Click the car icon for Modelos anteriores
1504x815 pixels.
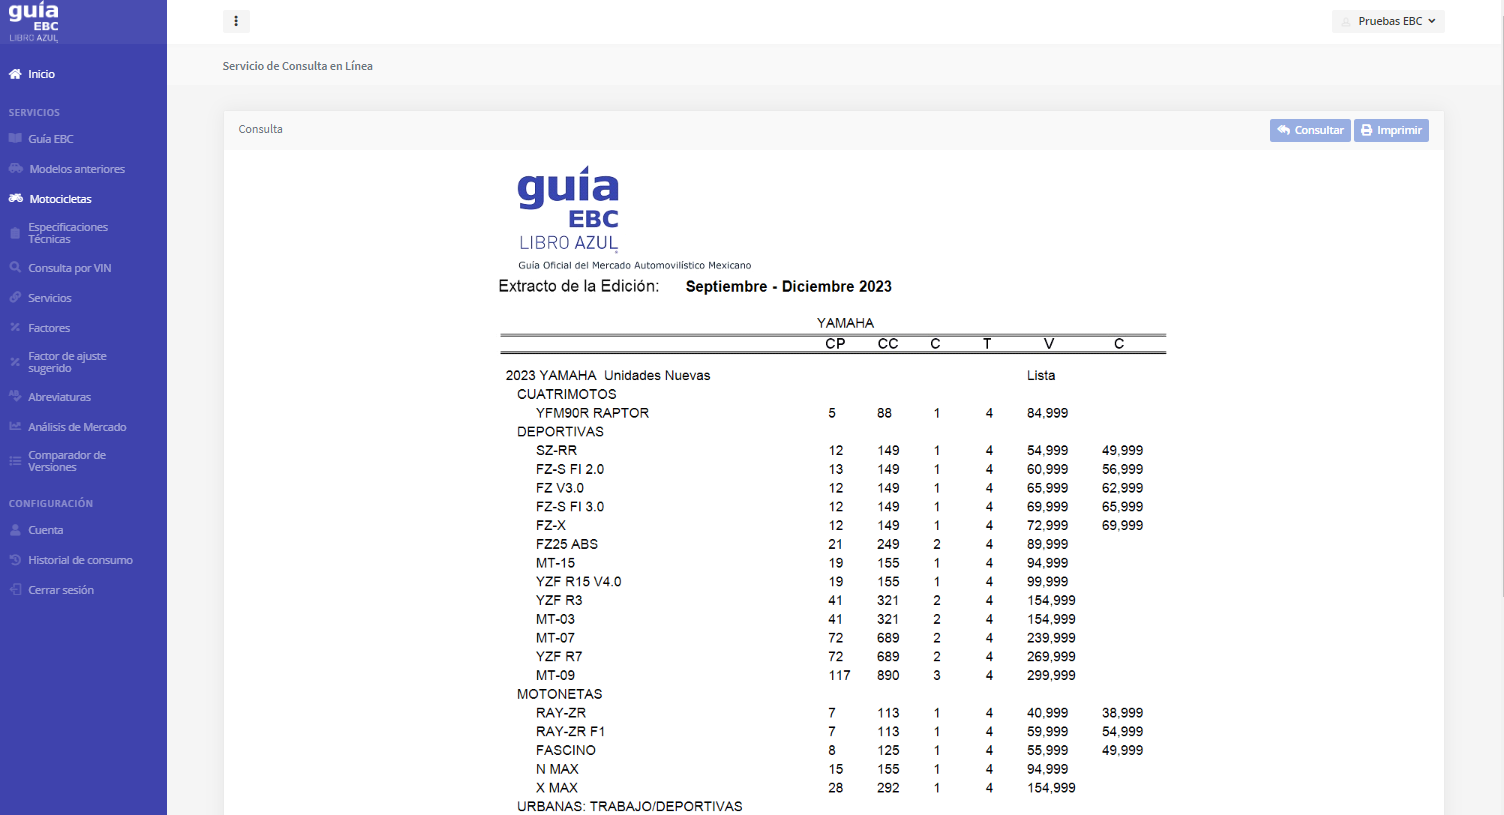coord(16,169)
